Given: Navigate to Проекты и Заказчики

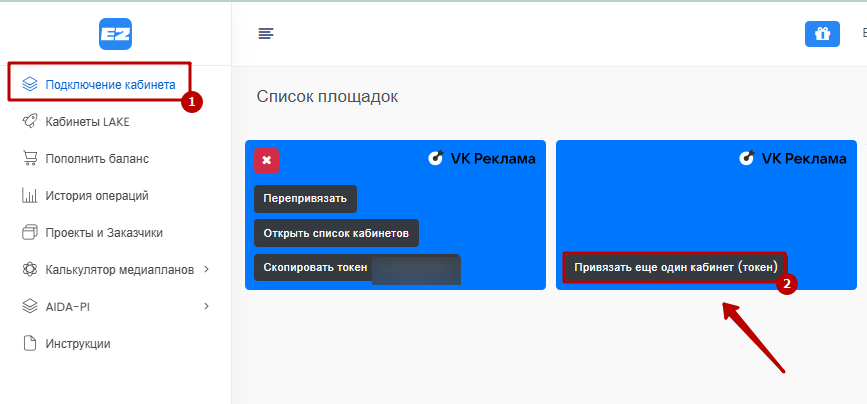Looking at the screenshot, I should 104,233.
